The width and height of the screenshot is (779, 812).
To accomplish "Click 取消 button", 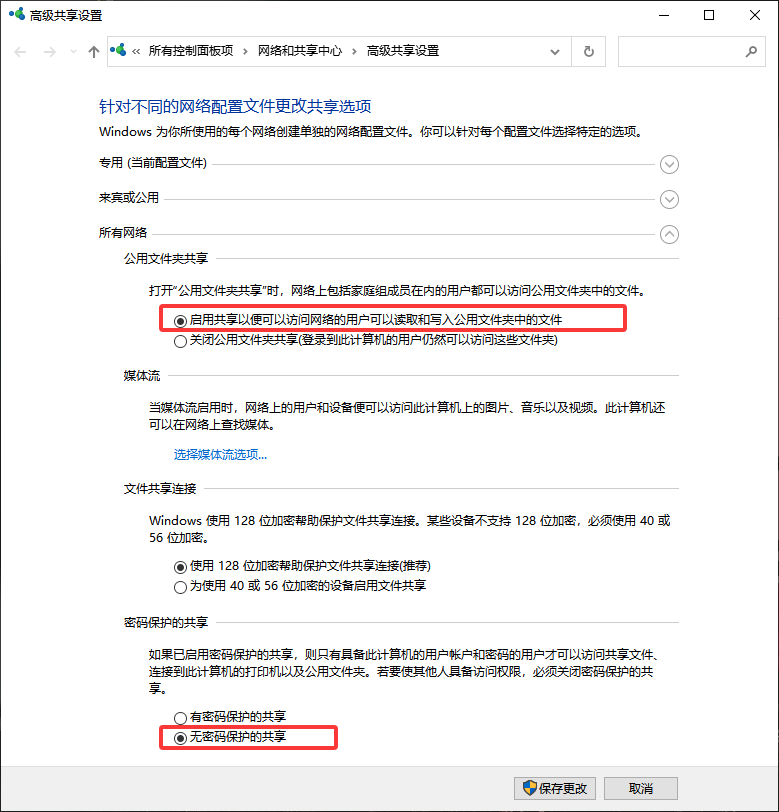I will point(641,789).
